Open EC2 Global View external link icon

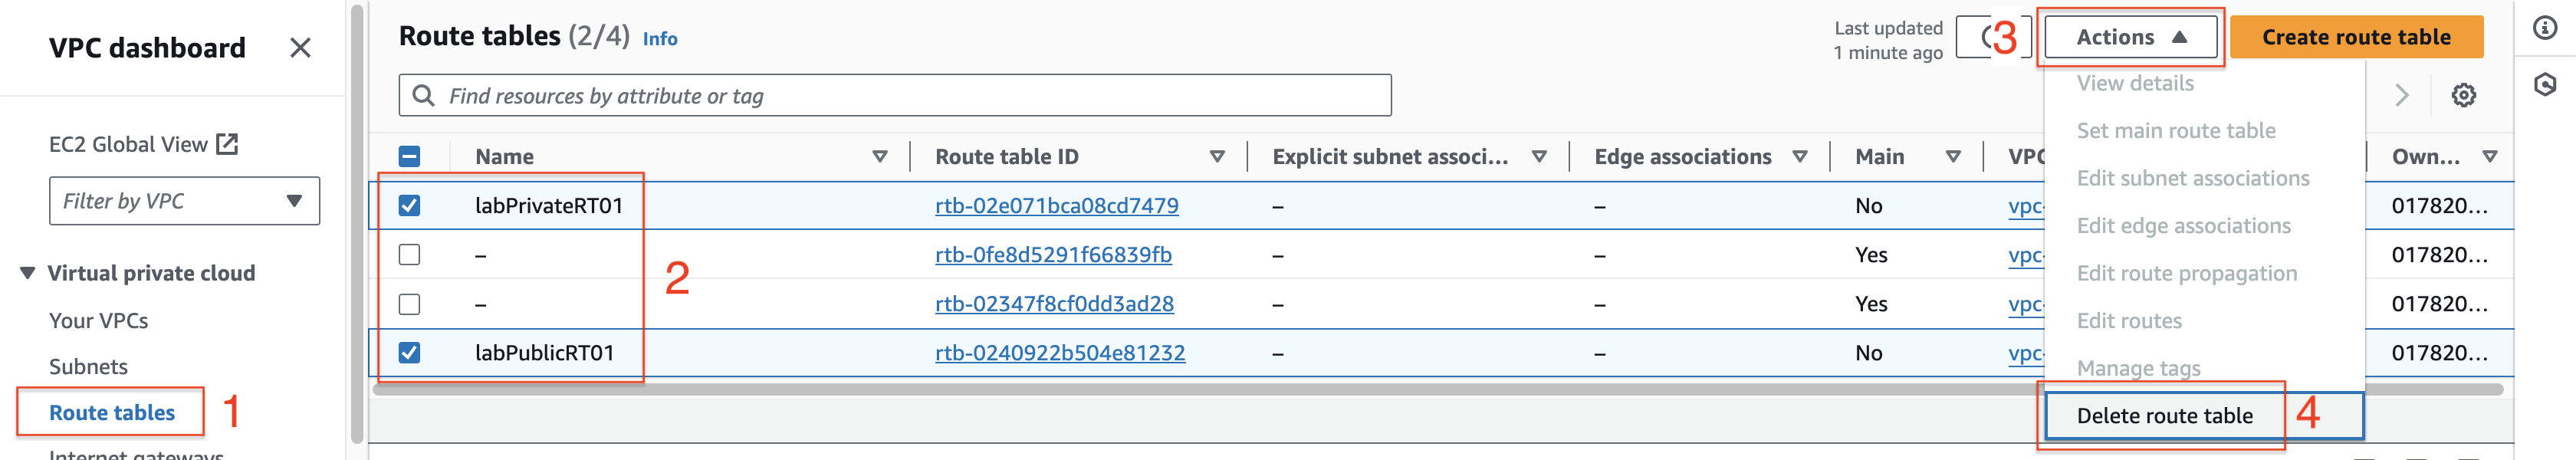(228, 144)
